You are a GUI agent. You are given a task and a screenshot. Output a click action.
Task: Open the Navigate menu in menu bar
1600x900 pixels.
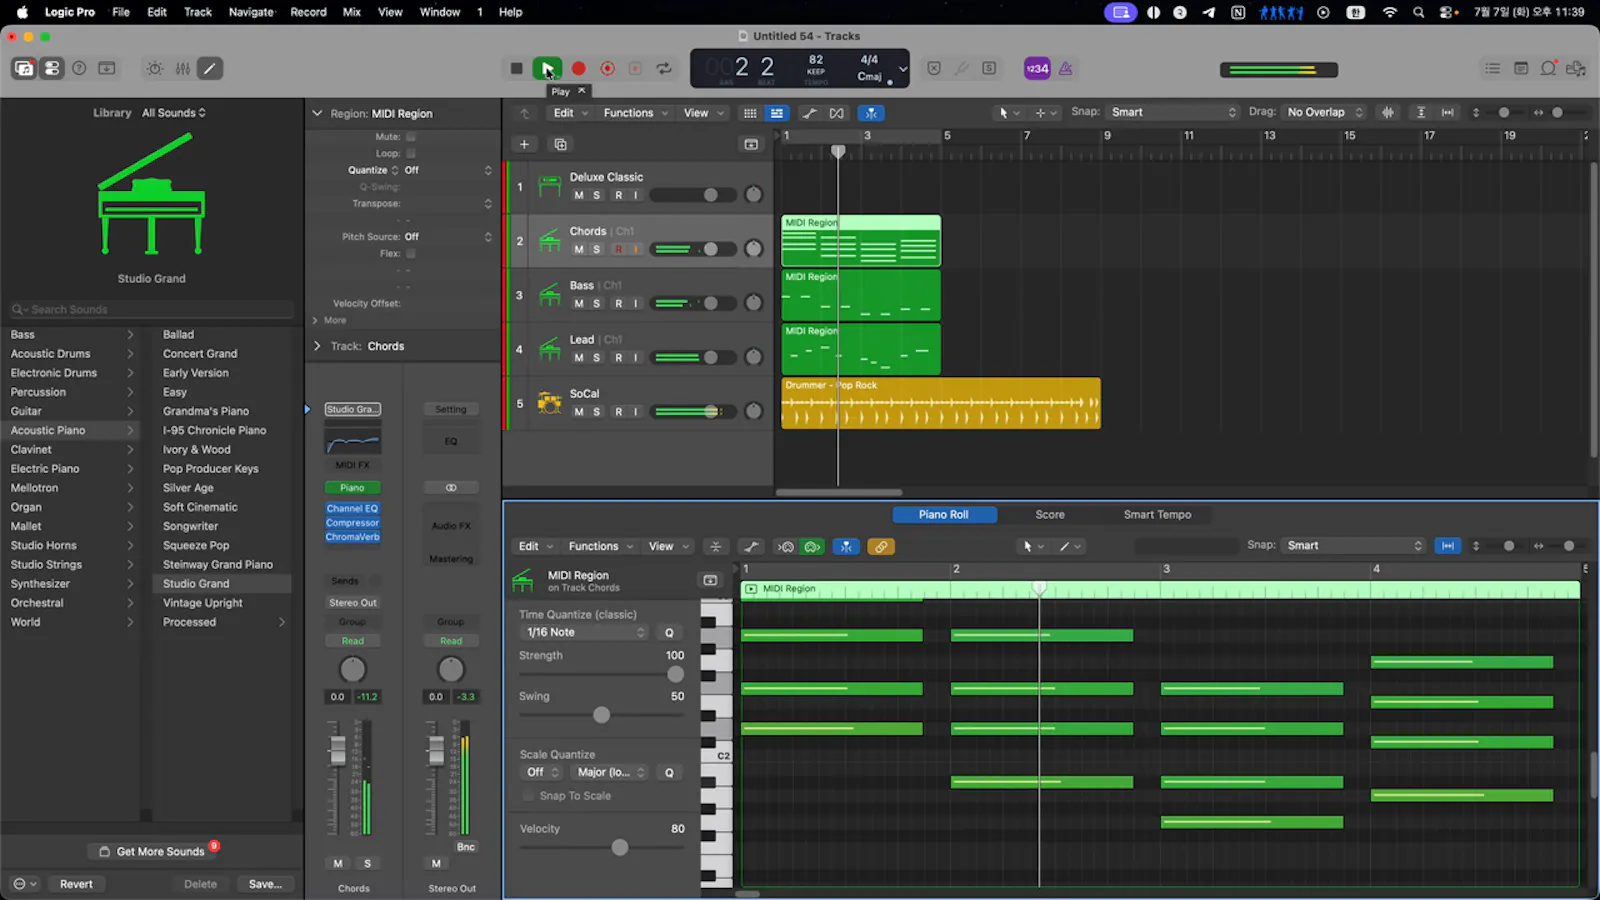251,12
